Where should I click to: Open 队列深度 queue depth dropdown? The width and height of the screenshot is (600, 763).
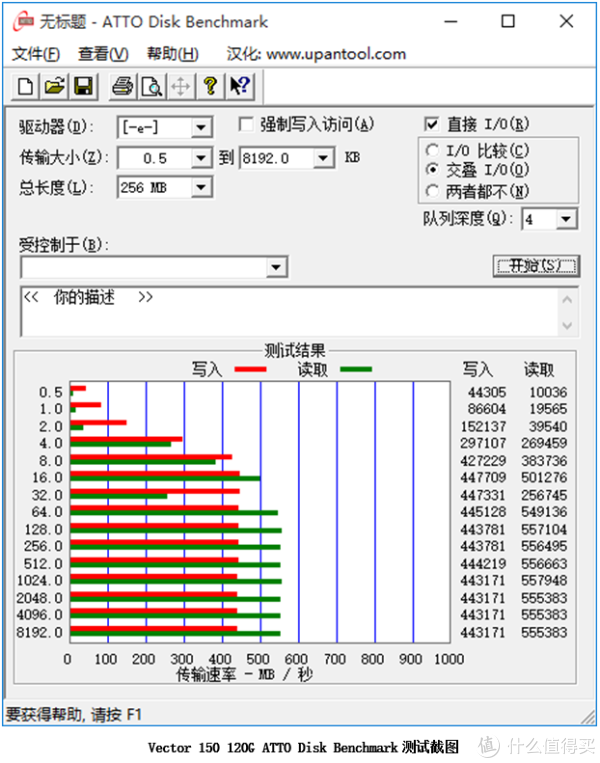[565, 219]
